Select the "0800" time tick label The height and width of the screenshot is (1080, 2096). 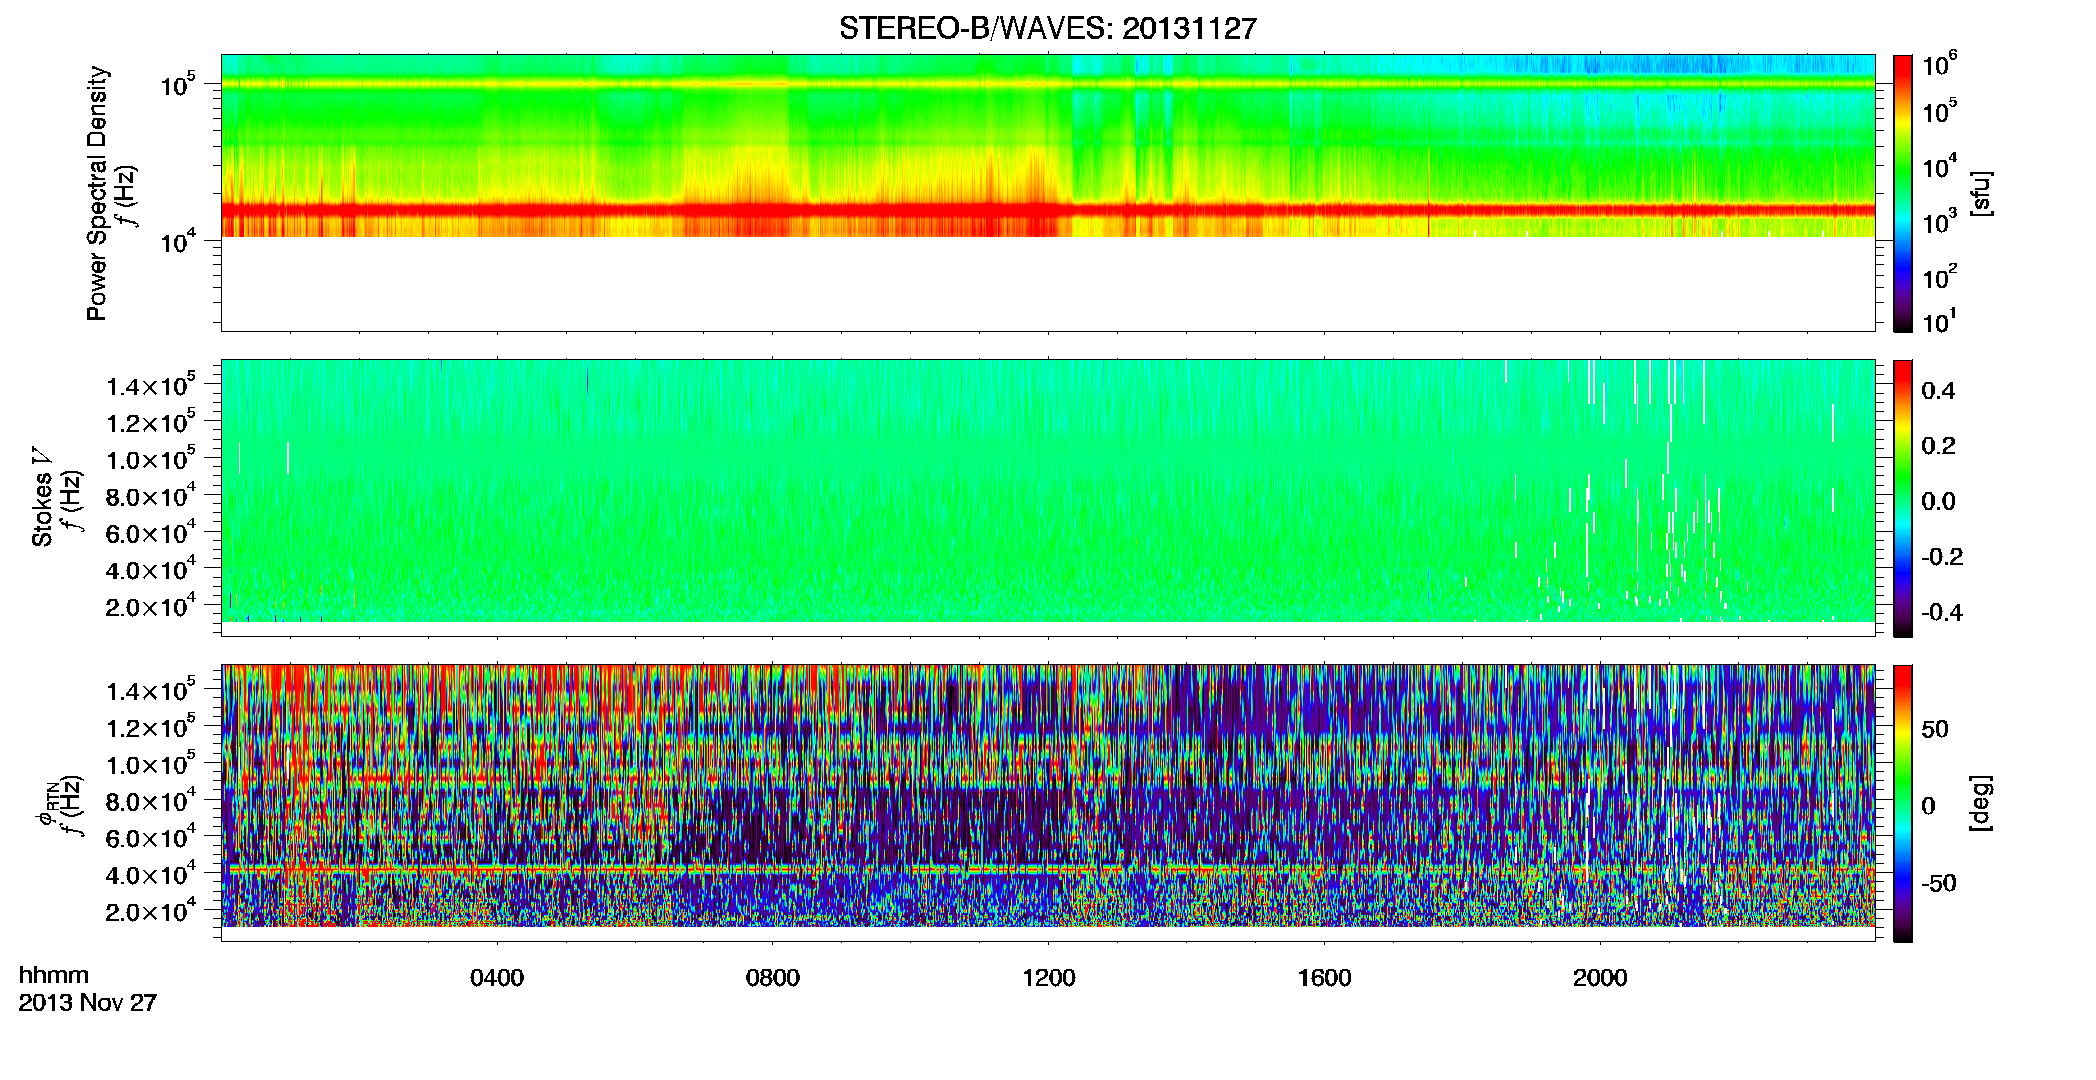pos(773,978)
